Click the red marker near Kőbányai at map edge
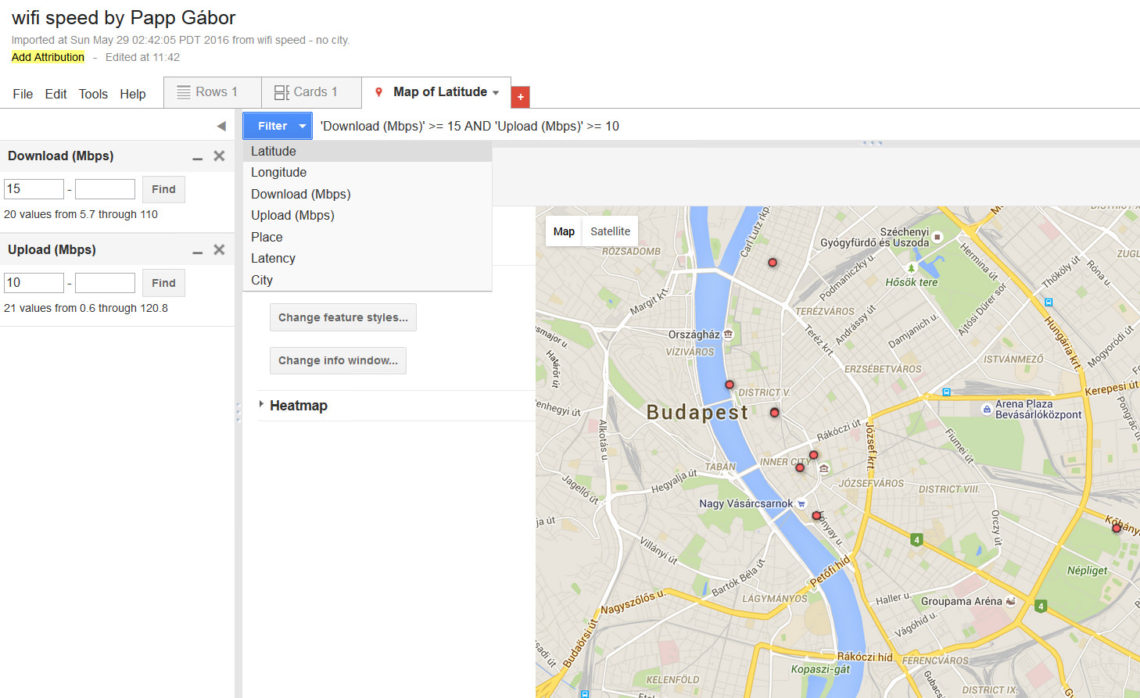1140x698 pixels. (1117, 529)
